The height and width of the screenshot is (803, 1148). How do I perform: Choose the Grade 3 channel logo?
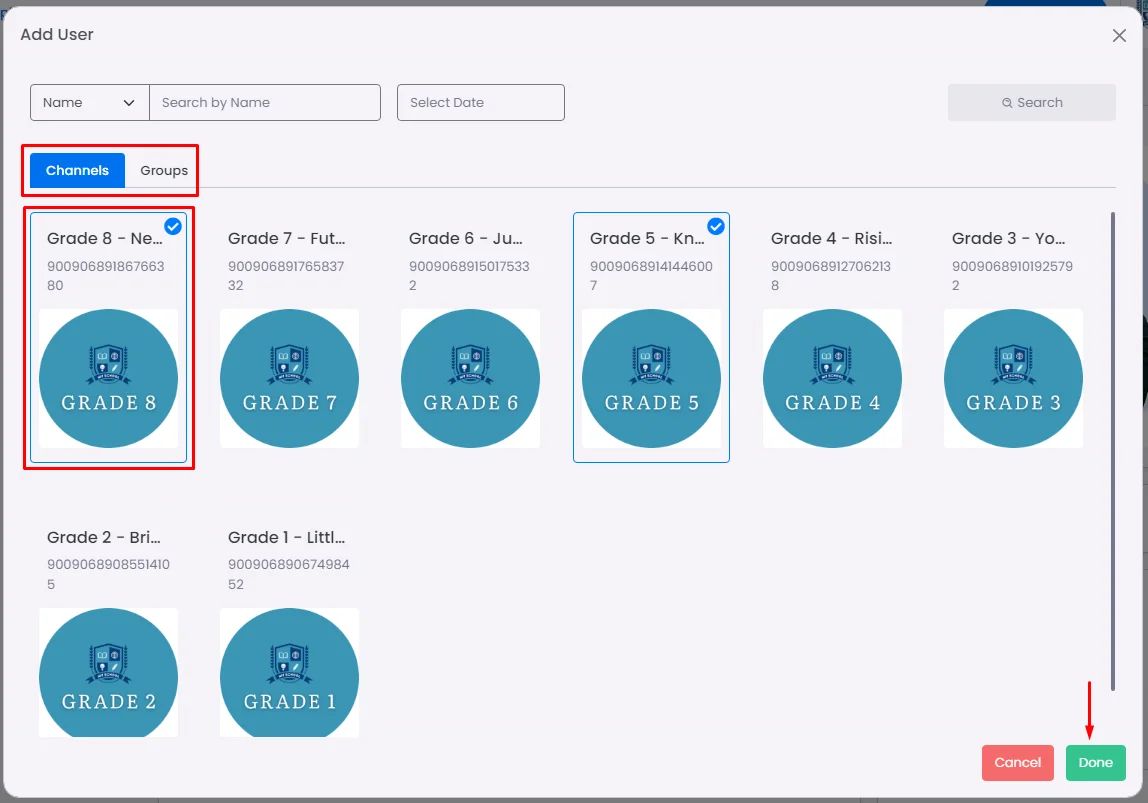coord(1013,379)
